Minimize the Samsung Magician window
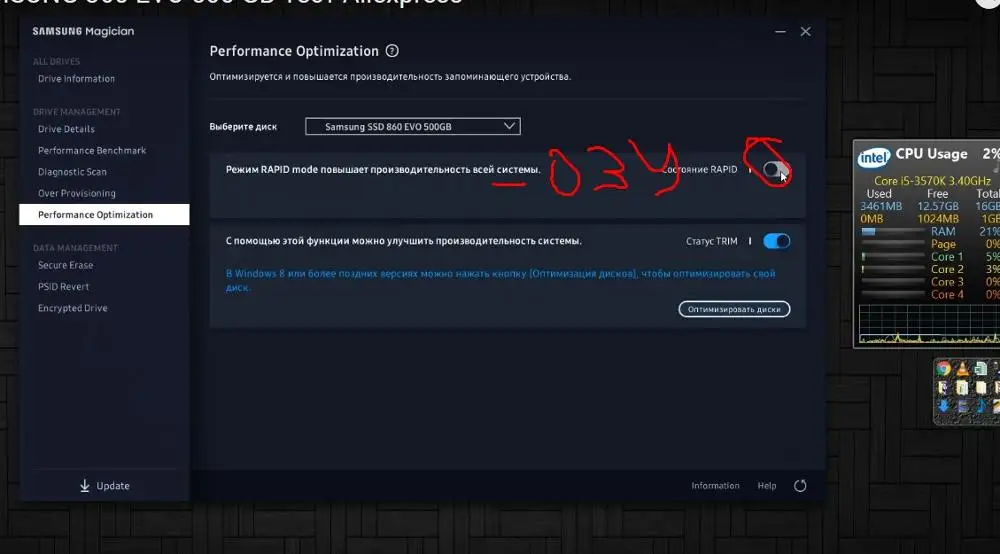Screen dimensions: 1000x554 coord(780,31)
